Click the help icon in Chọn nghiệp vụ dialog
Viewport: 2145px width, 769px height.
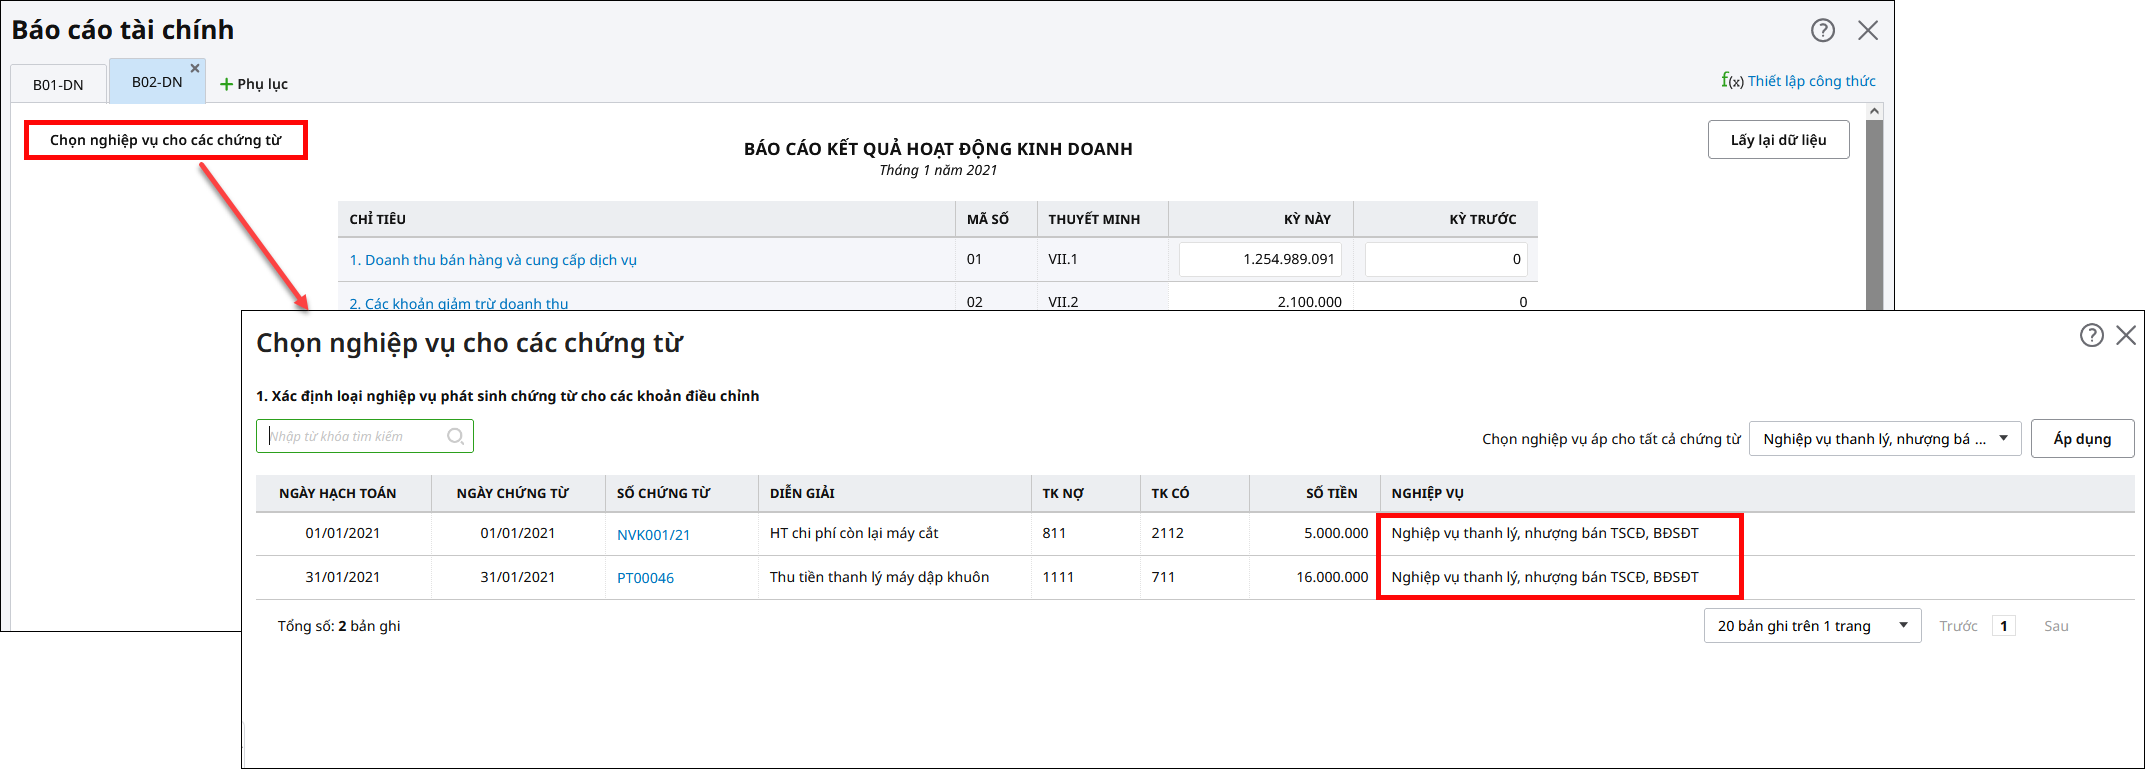[2091, 336]
